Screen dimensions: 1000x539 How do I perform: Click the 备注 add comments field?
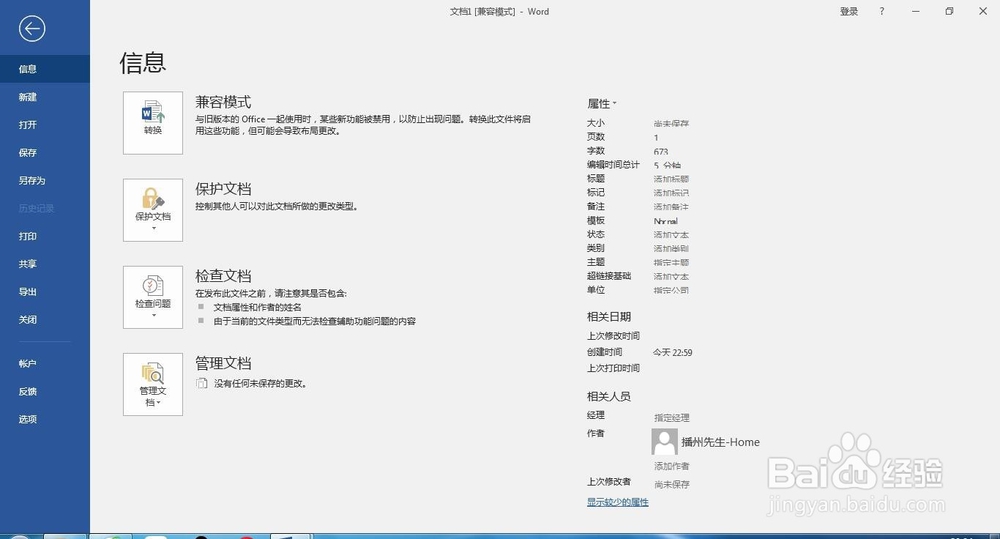point(671,207)
